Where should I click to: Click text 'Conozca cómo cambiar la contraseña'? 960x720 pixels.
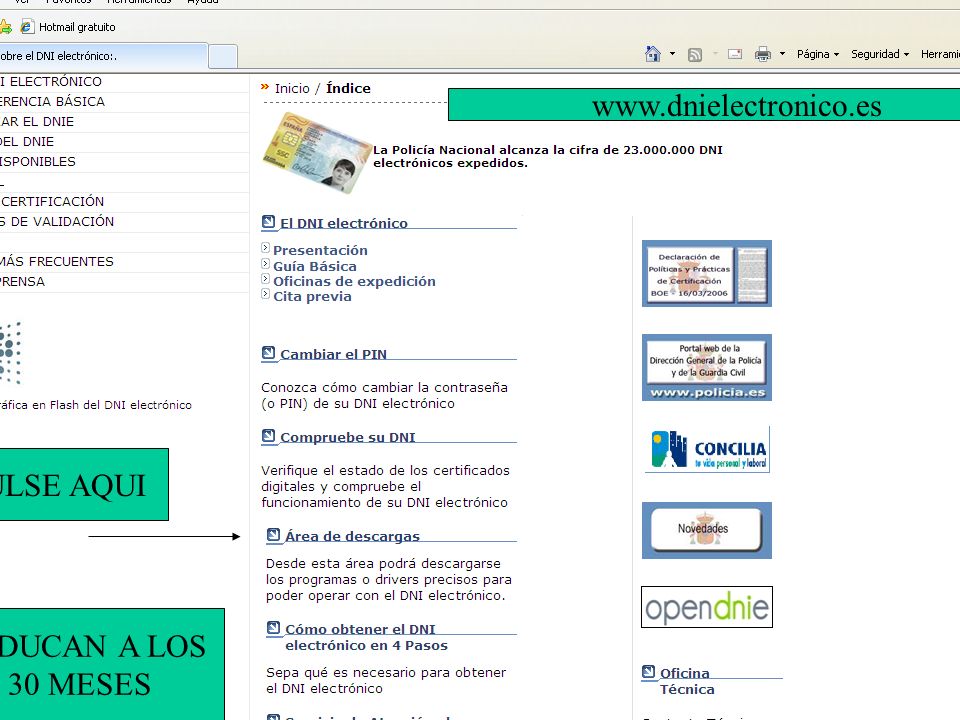click(384, 388)
